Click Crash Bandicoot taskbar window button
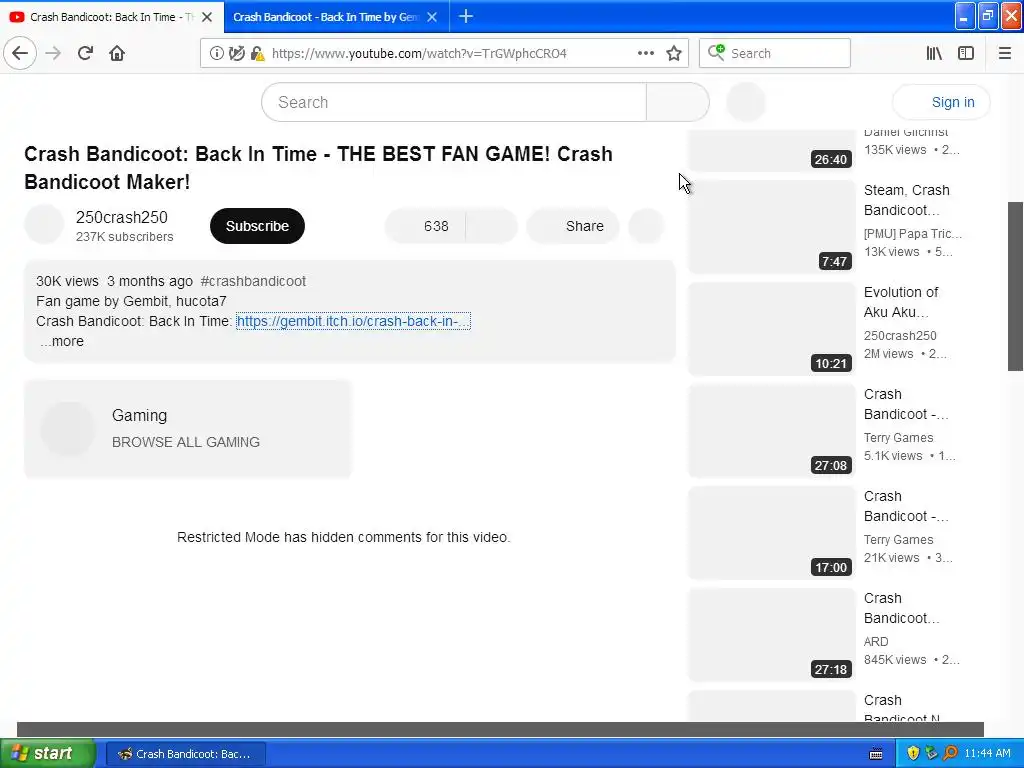The width and height of the screenshot is (1024, 768). tap(185, 754)
